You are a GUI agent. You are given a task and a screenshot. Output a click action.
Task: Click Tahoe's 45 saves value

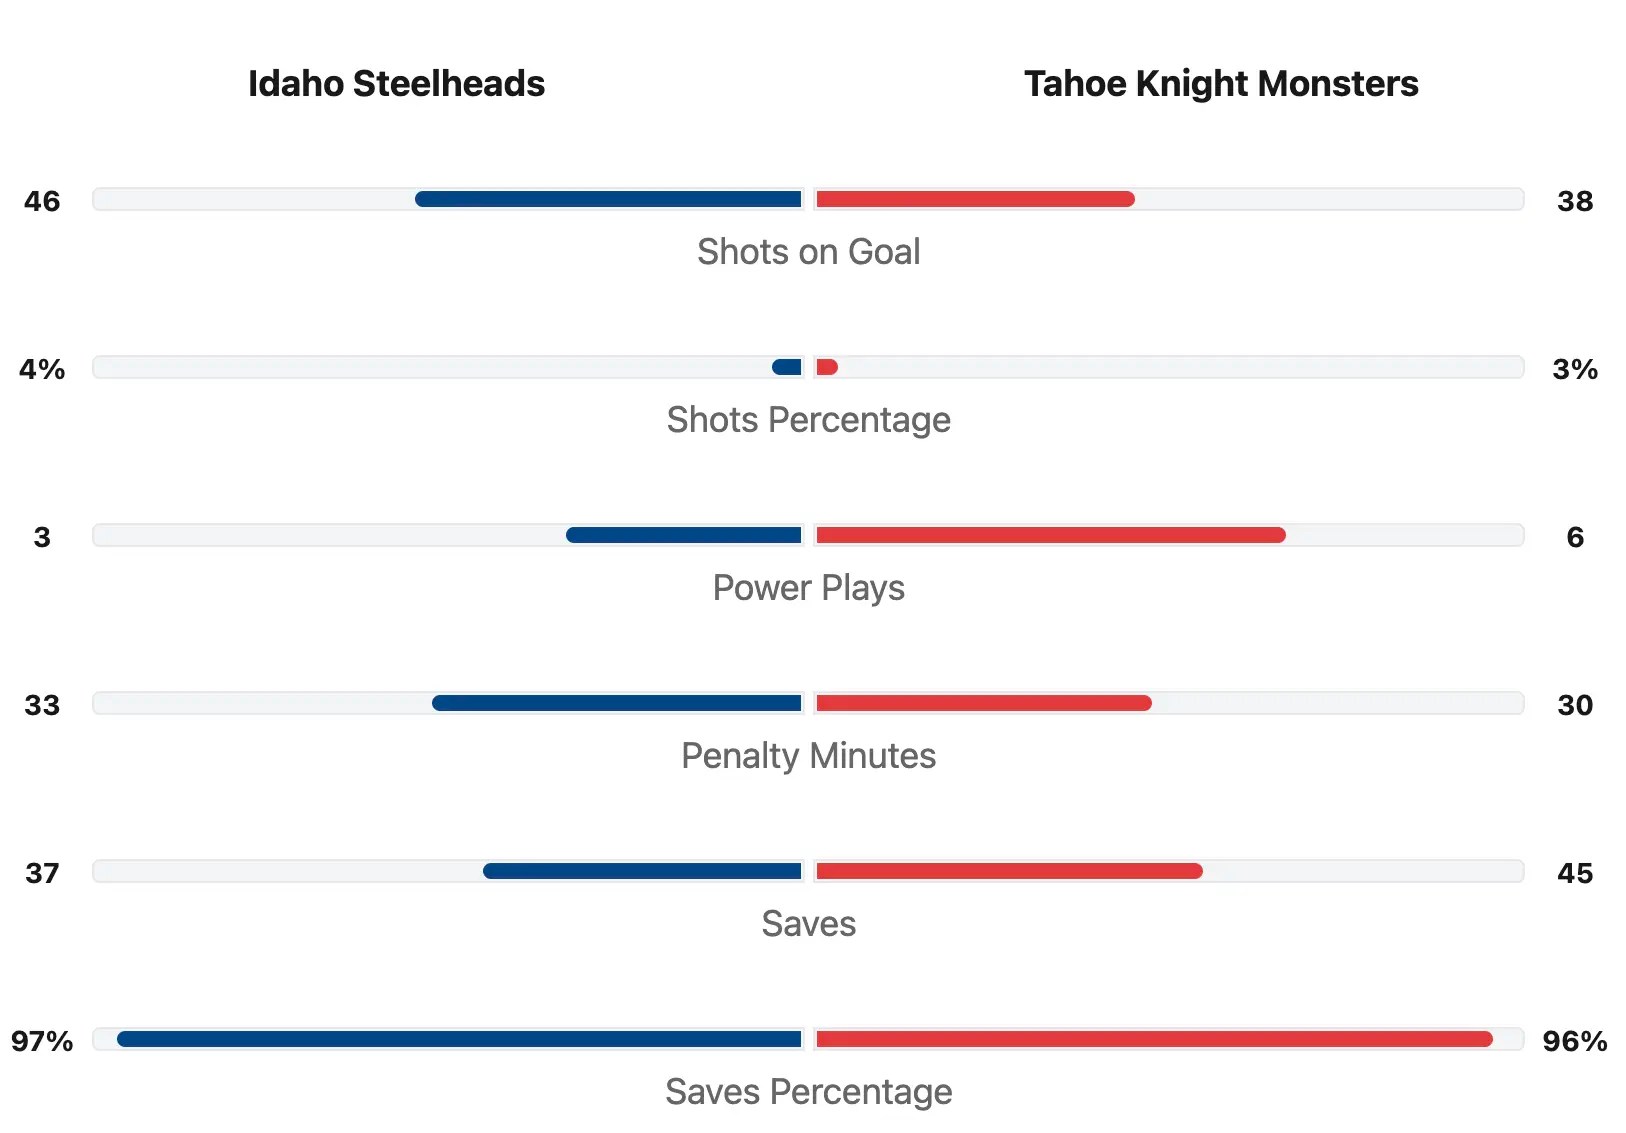point(1575,874)
